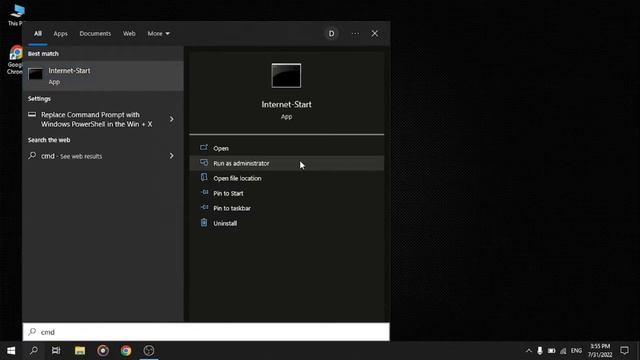Image resolution: width=640 pixels, height=360 pixels.
Task: Switch to the Apps search tab
Action: coord(60,33)
